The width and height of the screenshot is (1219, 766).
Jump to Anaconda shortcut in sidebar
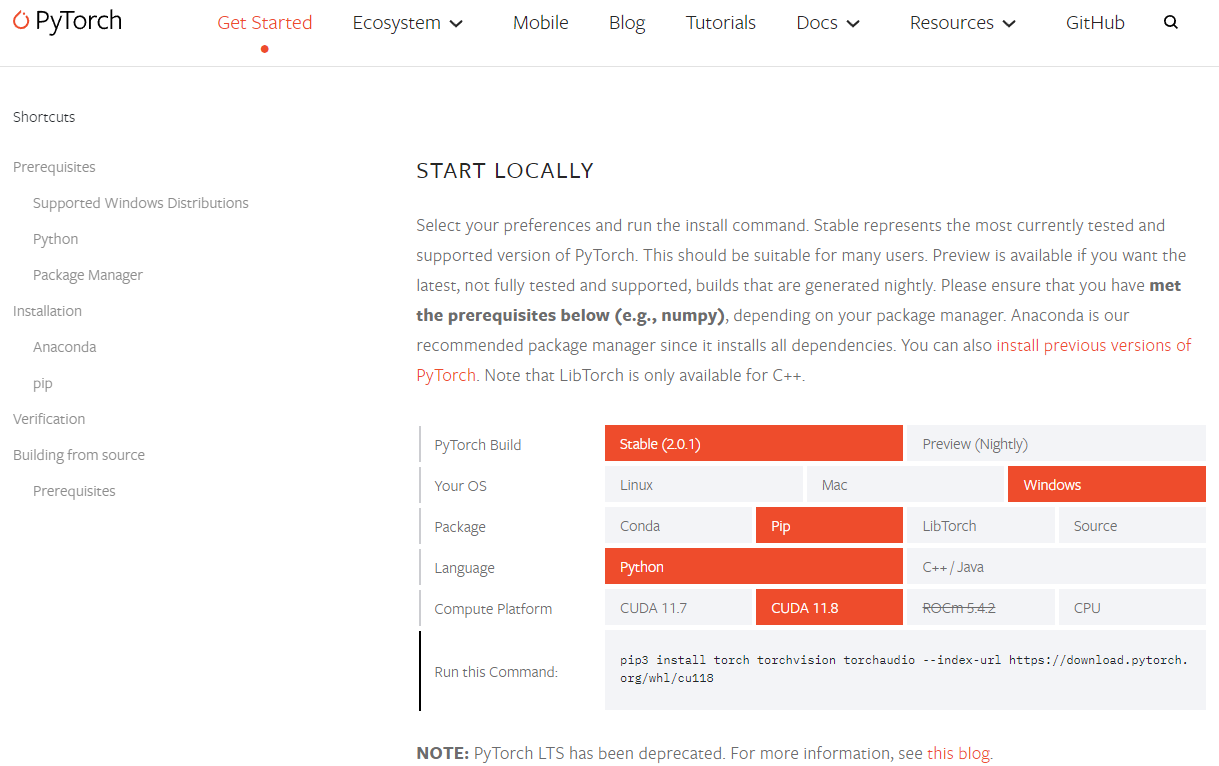(64, 347)
